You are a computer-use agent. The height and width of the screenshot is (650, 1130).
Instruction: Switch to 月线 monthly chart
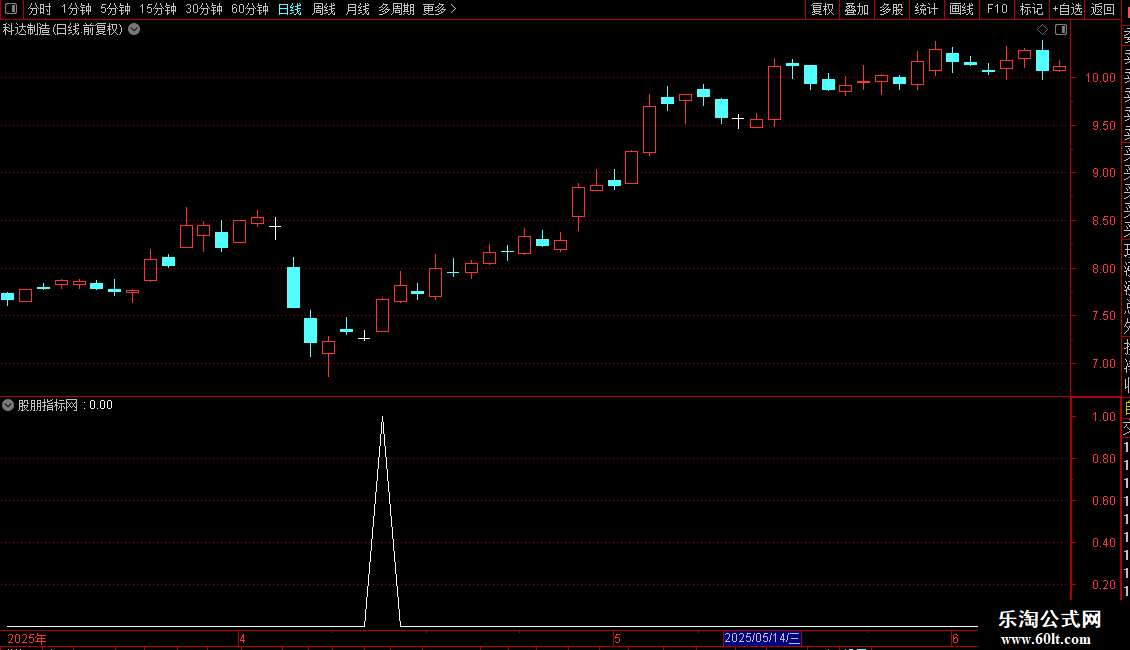[357, 9]
